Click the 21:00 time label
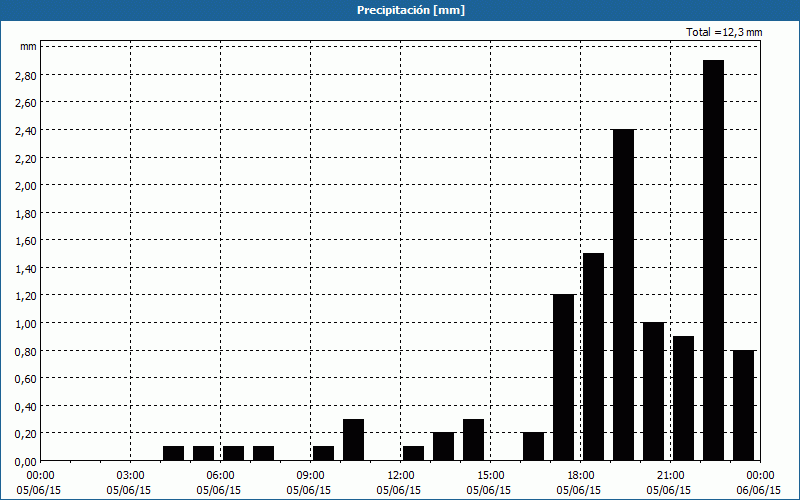 pyautogui.click(x=670, y=476)
